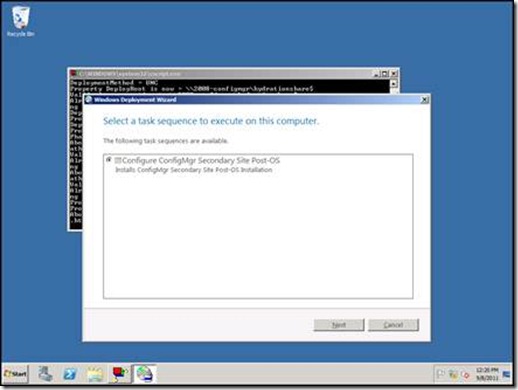Click the console scrollbar up arrow
Image resolution: width=518 pixels, height=390 pixels.
[x=394, y=83]
